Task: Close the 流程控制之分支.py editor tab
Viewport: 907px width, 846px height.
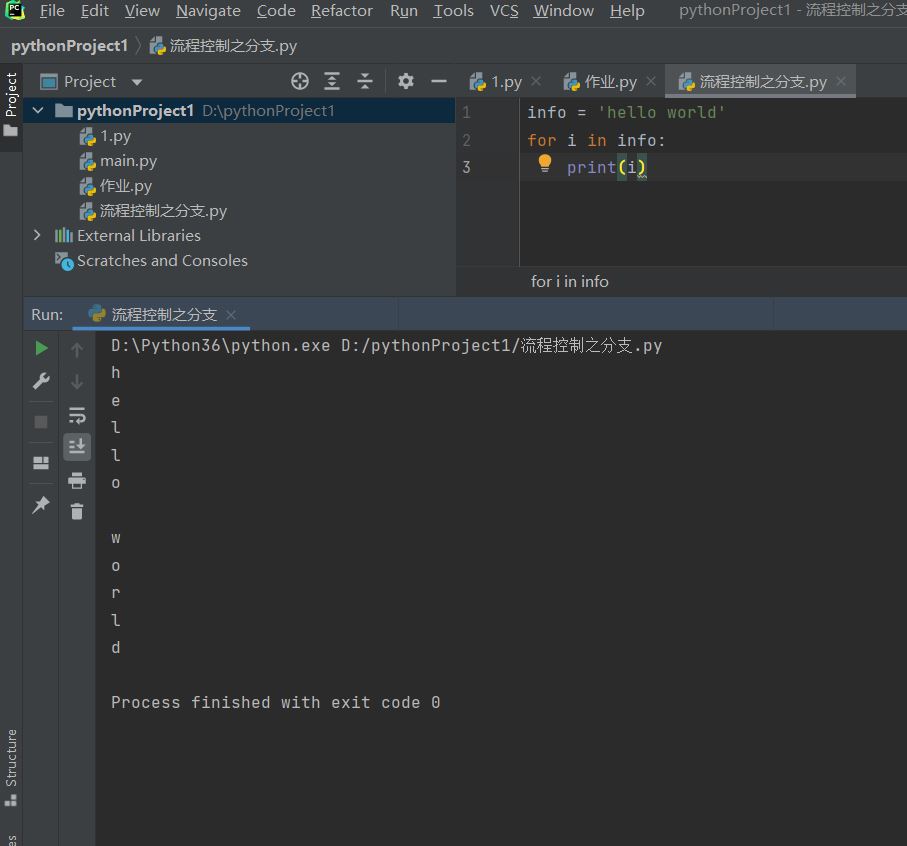Action: [x=841, y=81]
